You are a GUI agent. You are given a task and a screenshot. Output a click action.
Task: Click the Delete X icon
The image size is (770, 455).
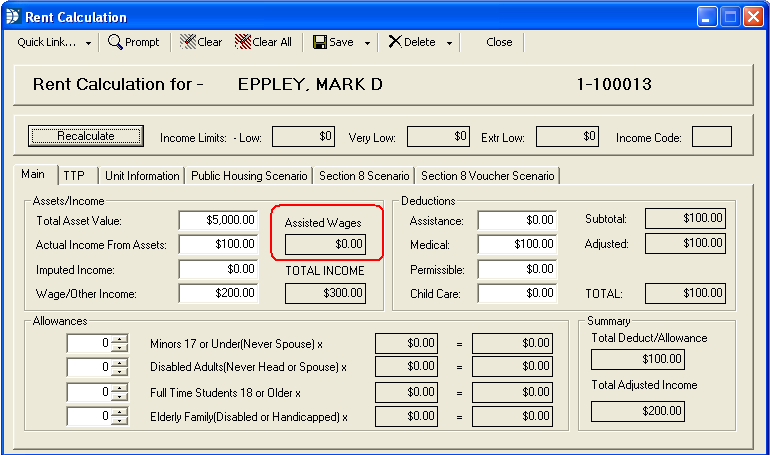395,42
